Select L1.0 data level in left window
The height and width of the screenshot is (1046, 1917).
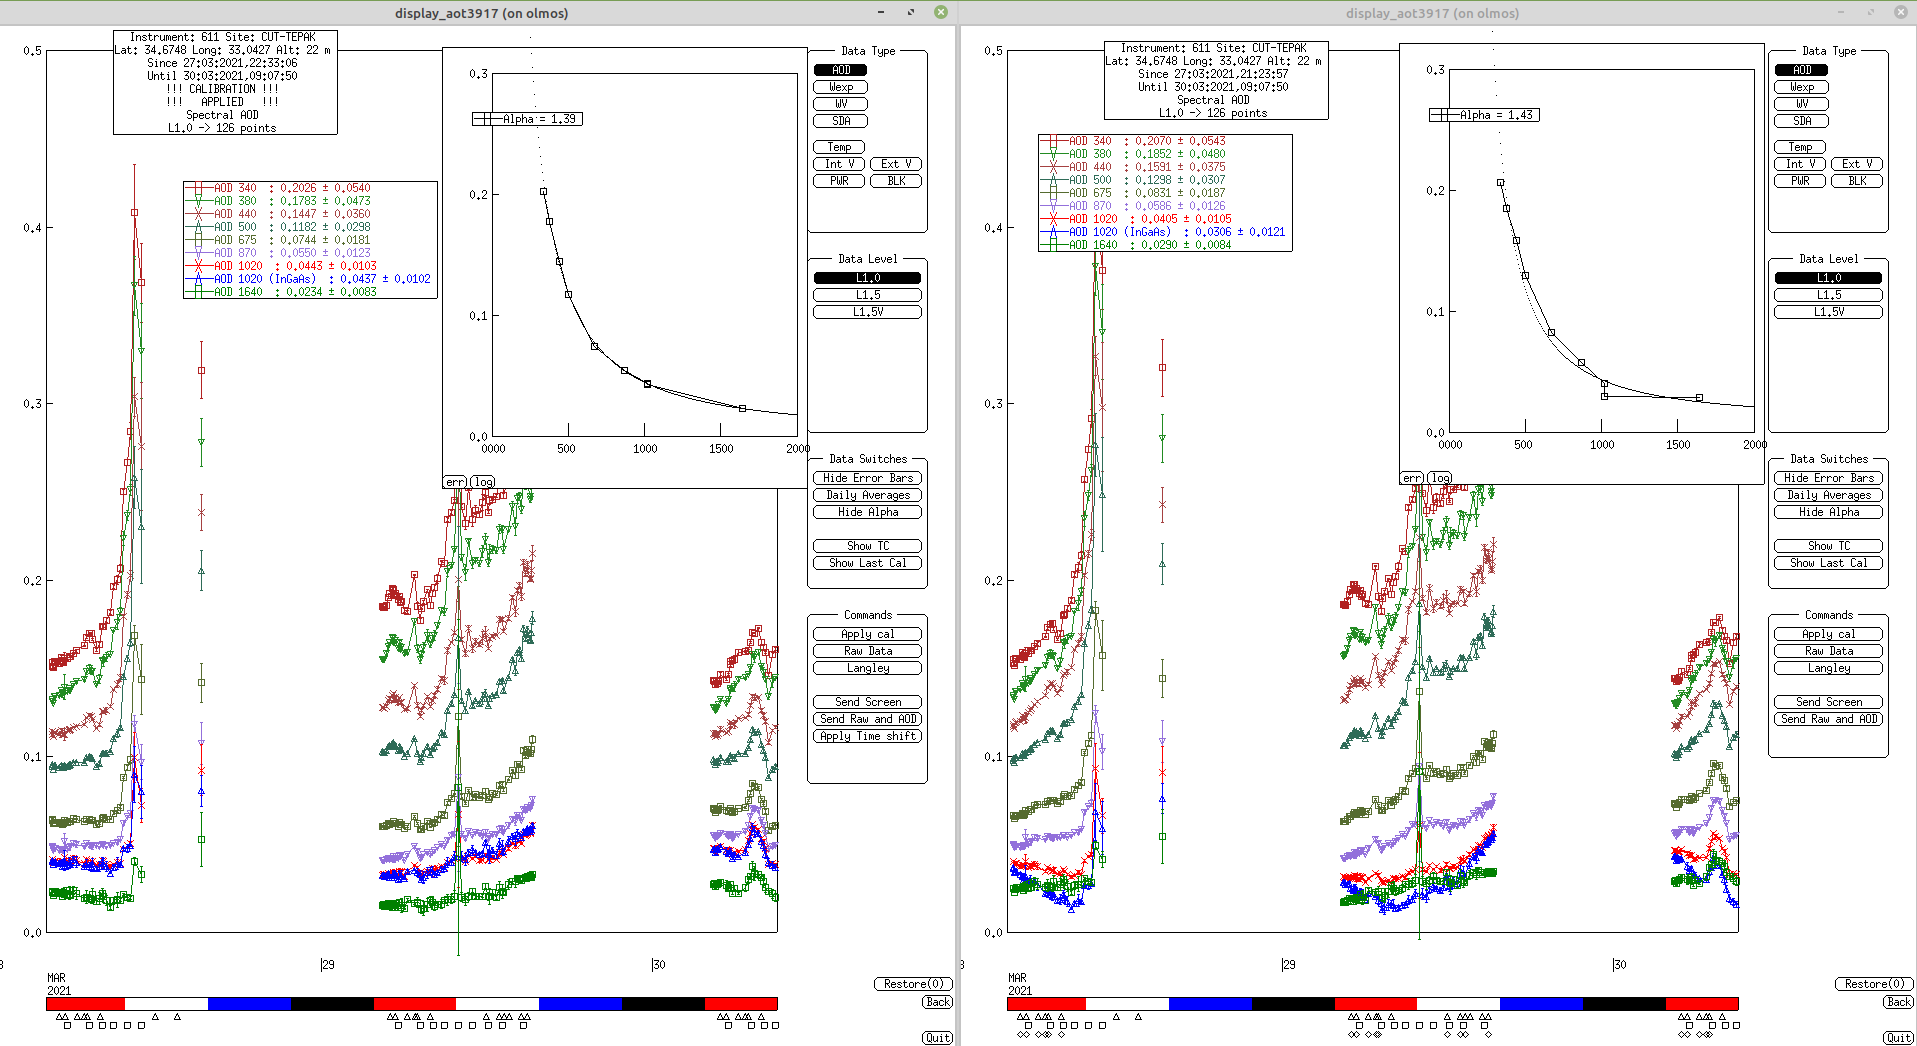pos(867,278)
